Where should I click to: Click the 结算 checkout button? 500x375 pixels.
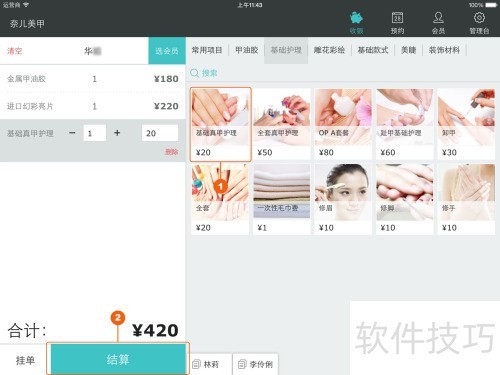coord(118,359)
